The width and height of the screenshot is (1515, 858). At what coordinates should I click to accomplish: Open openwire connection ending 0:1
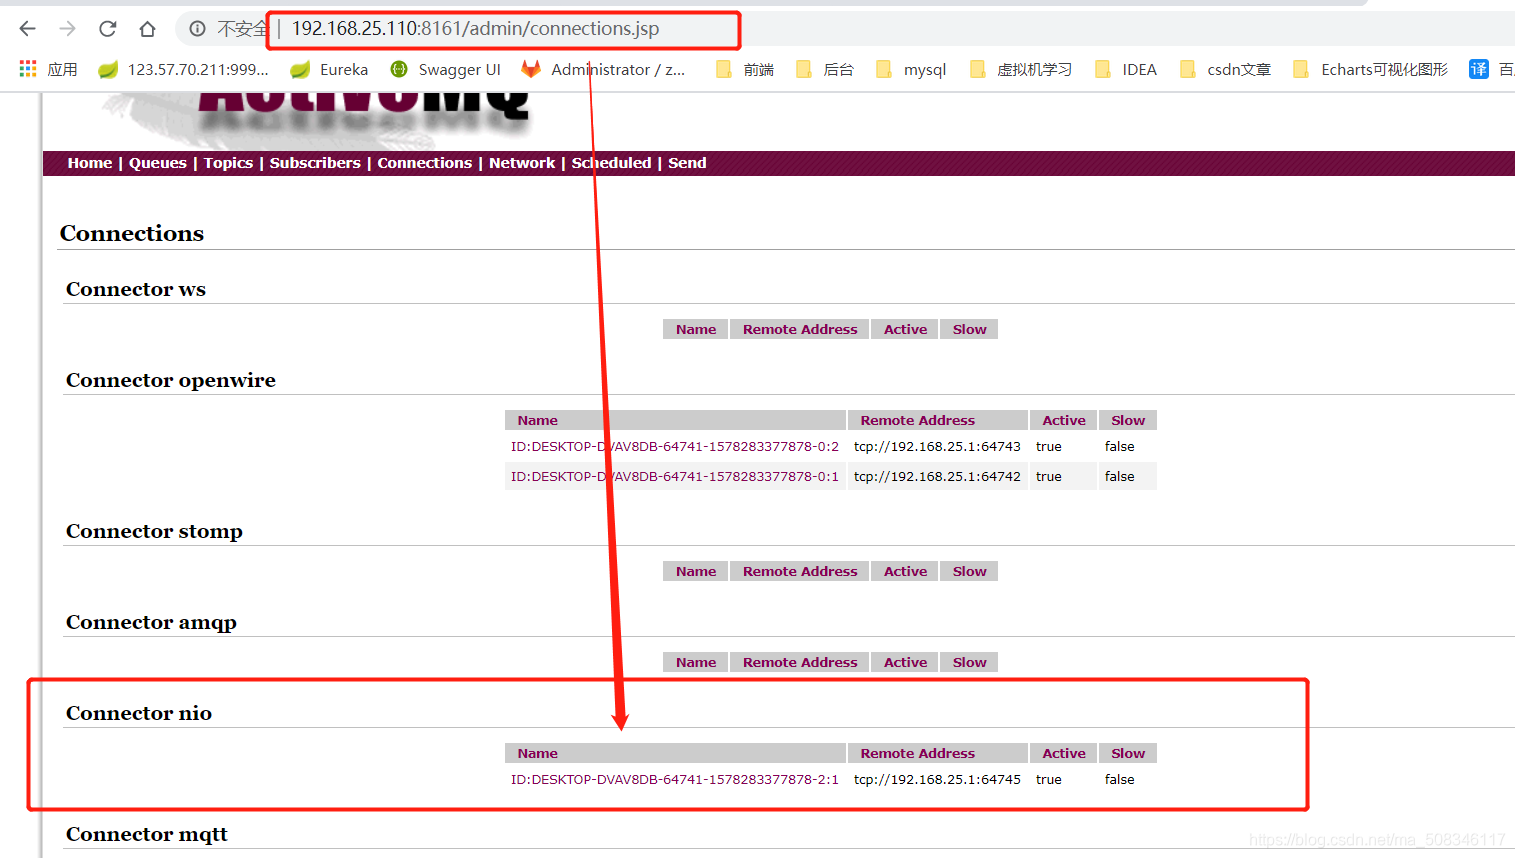pyautogui.click(x=675, y=477)
